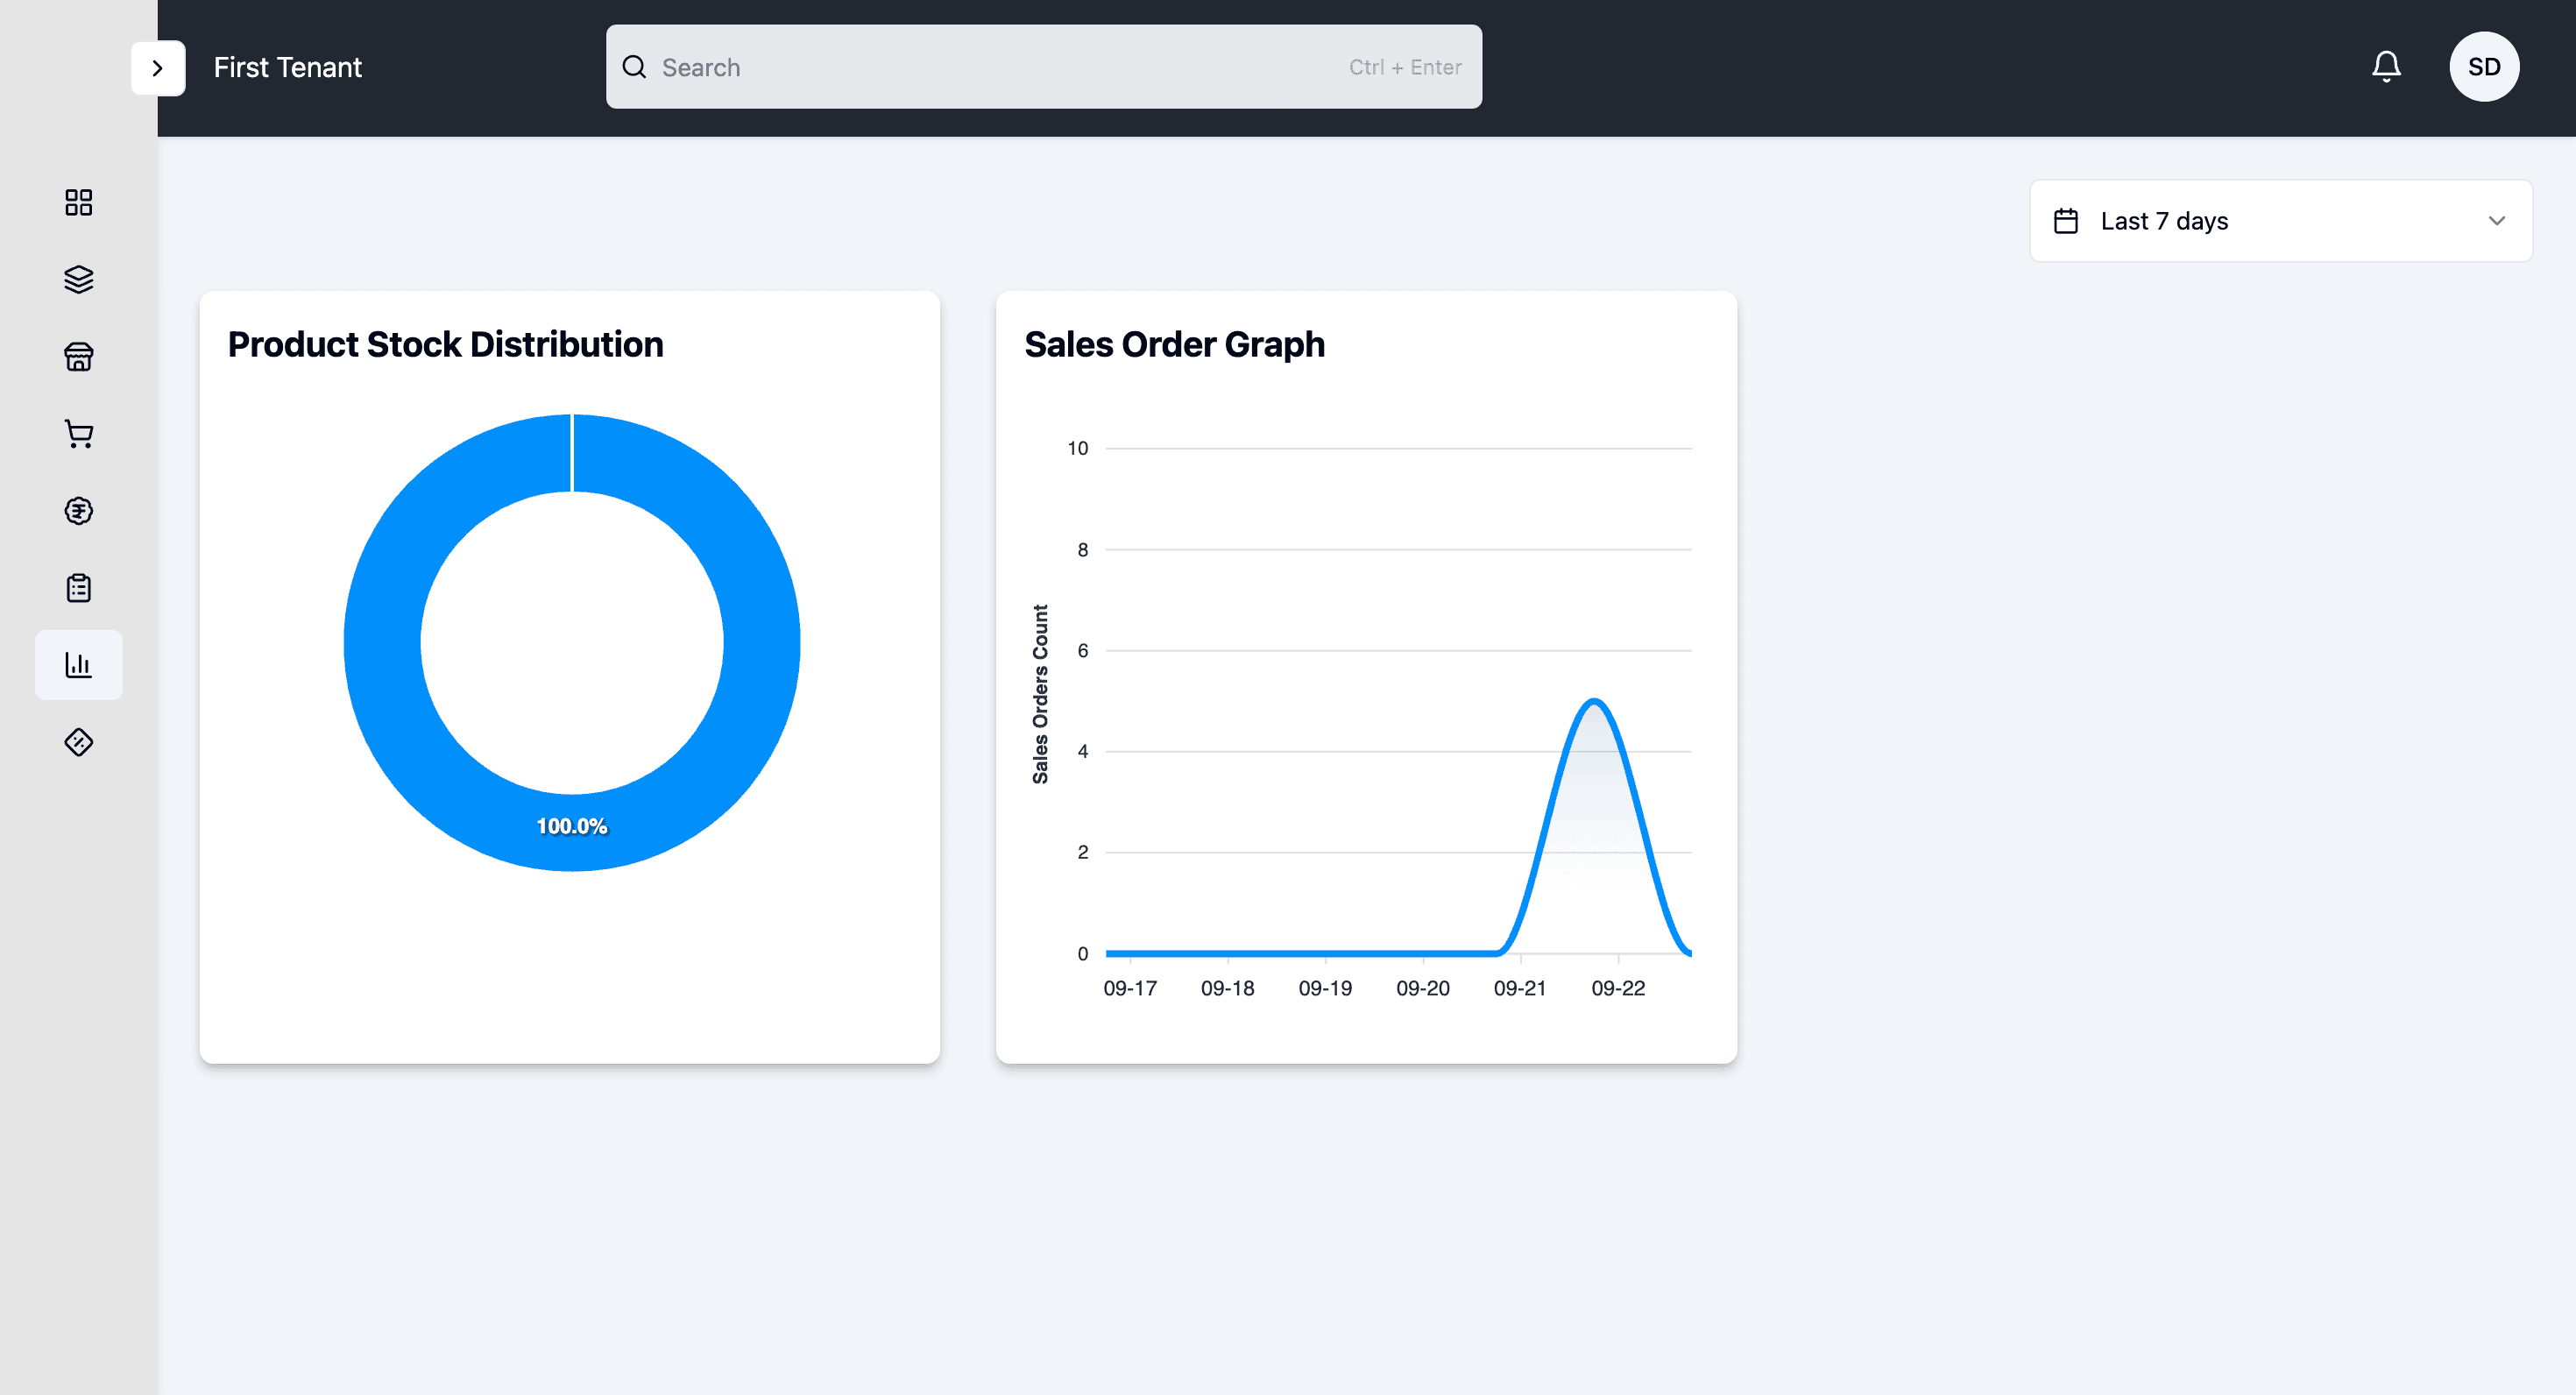Viewport: 2576px width, 1395px height.
Task: Open the reports/clipboard icon
Action: [x=79, y=588]
